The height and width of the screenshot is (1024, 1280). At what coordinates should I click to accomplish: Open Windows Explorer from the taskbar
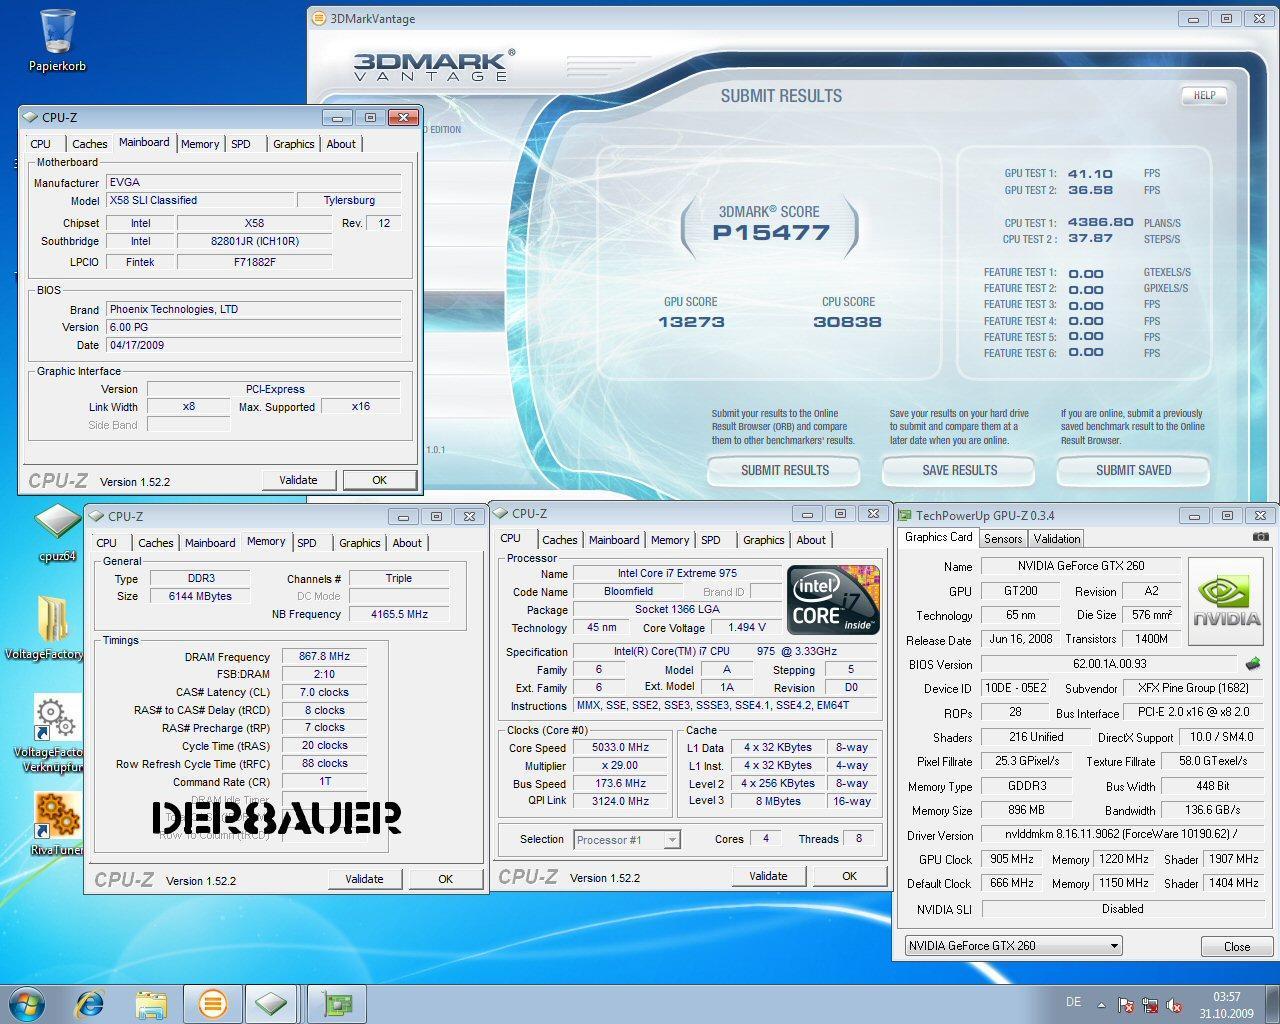tap(151, 1003)
